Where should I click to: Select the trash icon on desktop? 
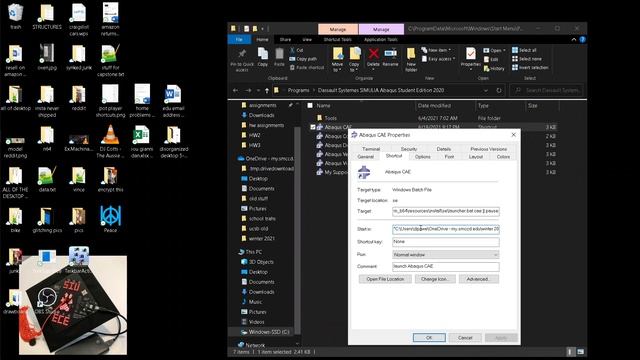coord(15,17)
